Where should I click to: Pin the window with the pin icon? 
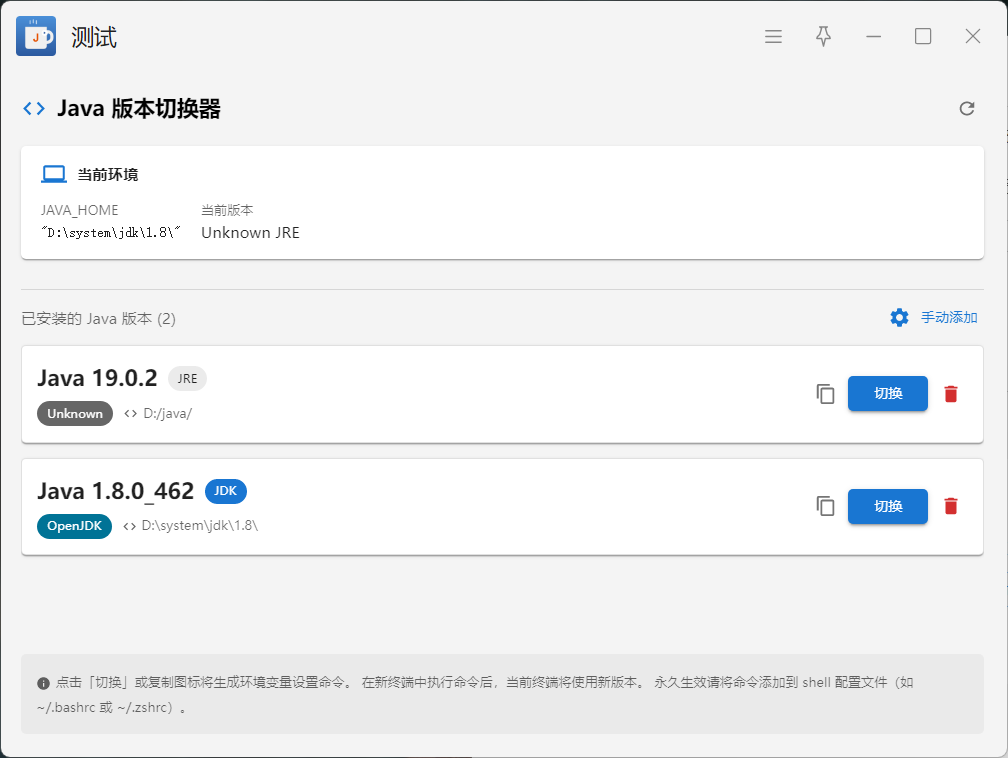pos(823,37)
